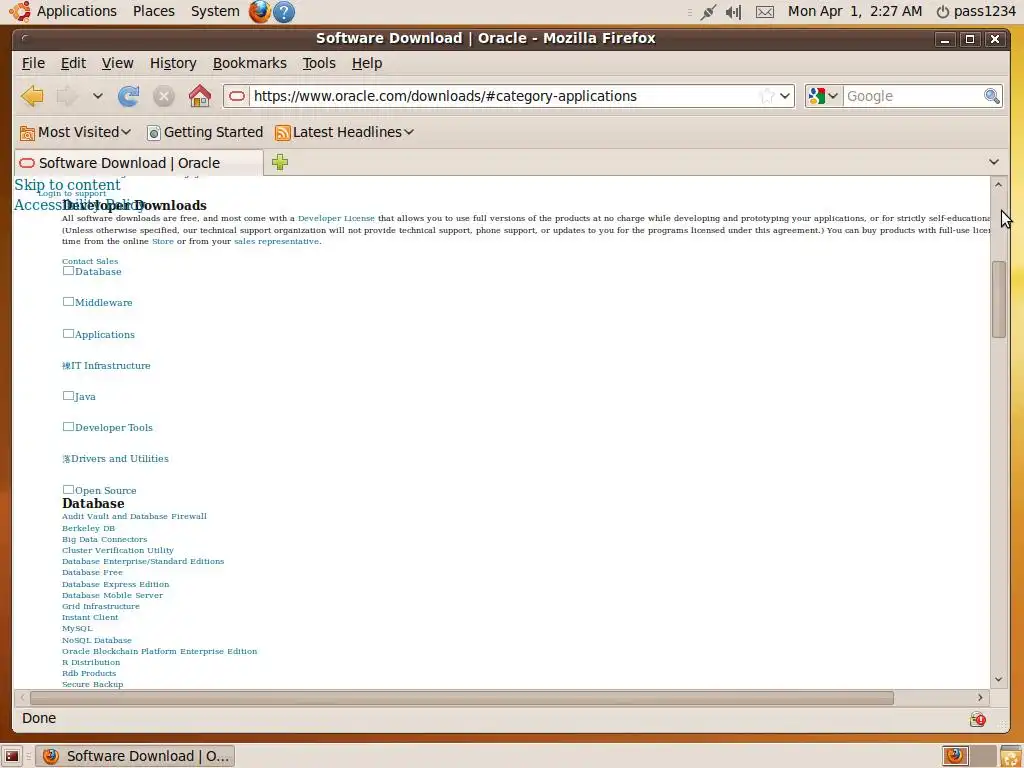Open the MySQL download link
The height and width of the screenshot is (768, 1024).
pos(77,628)
